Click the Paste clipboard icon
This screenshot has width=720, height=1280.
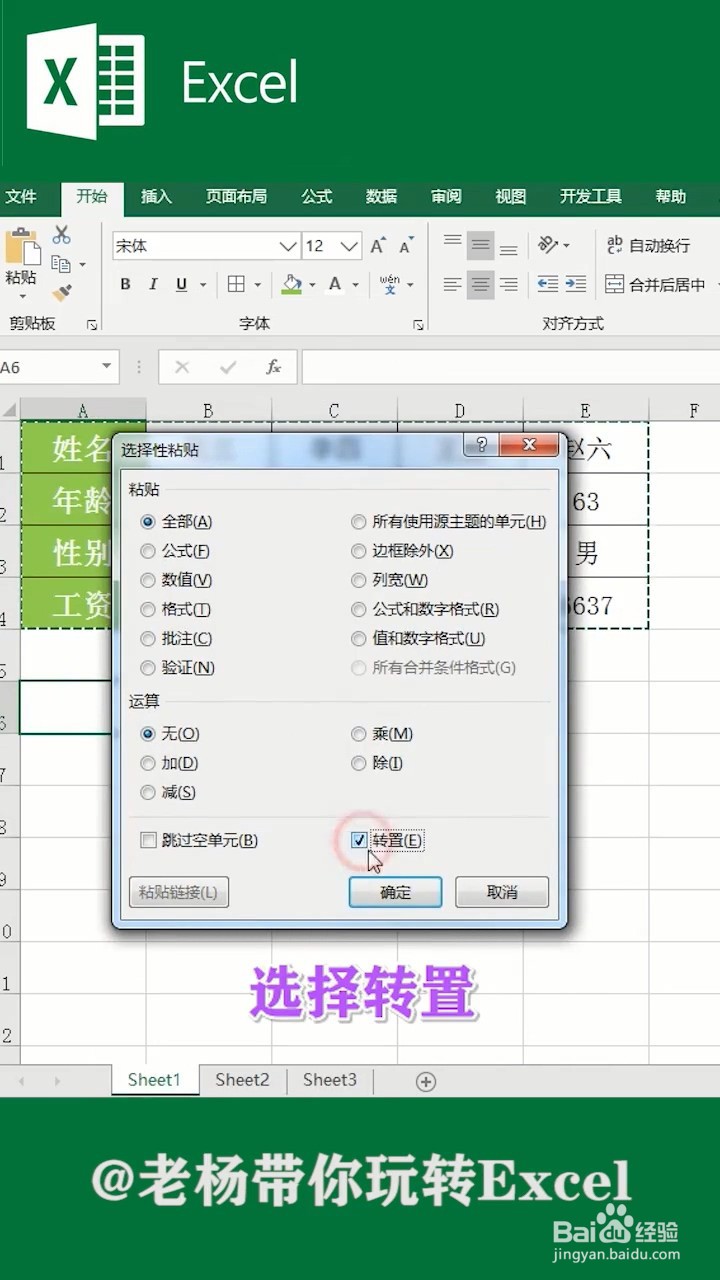(21, 247)
